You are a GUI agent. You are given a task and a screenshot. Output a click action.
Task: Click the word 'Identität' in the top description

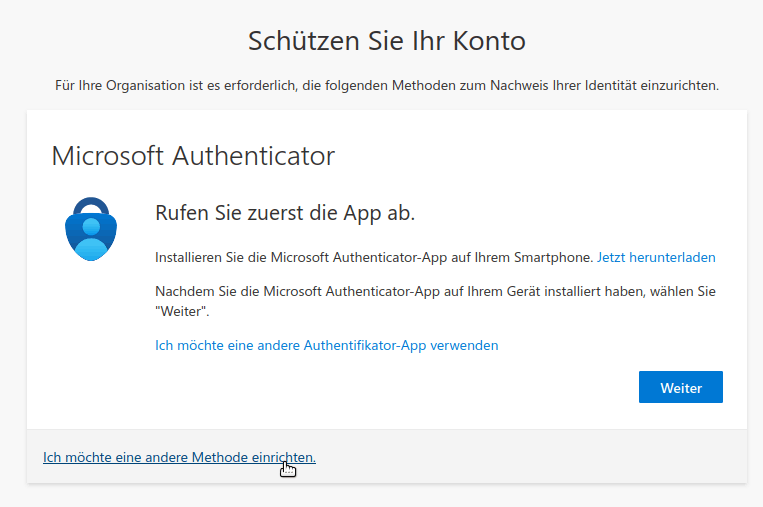(x=611, y=86)
